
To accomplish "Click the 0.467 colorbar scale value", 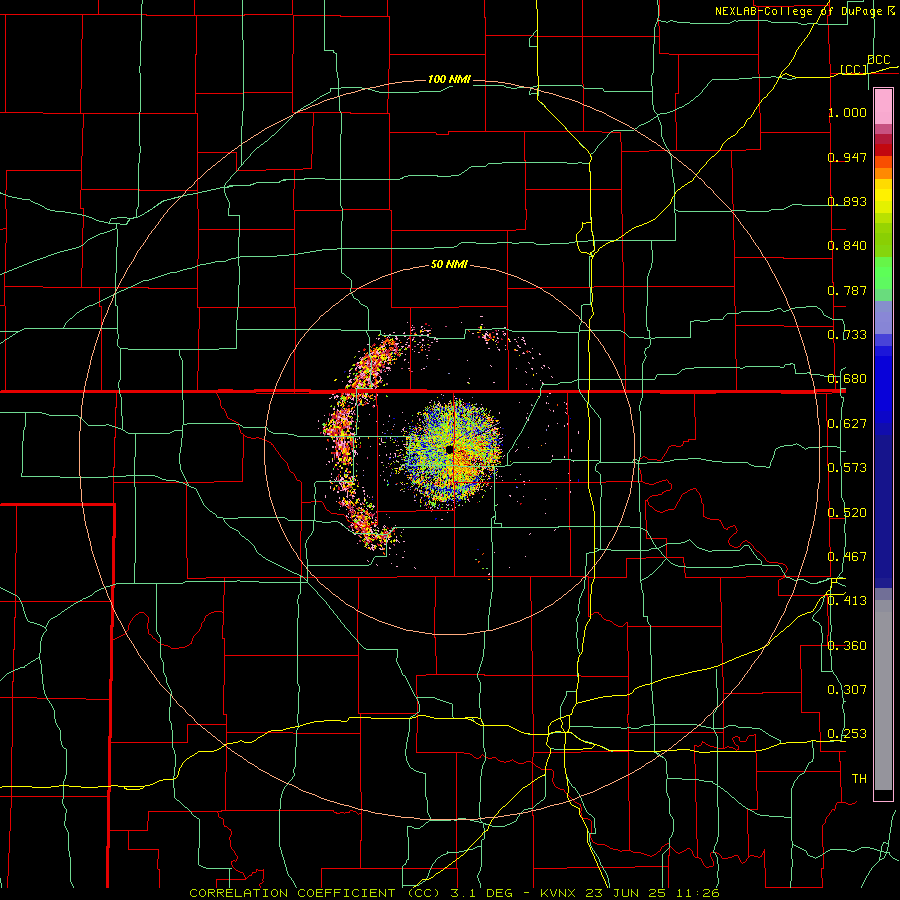I will tap(847, 557).
